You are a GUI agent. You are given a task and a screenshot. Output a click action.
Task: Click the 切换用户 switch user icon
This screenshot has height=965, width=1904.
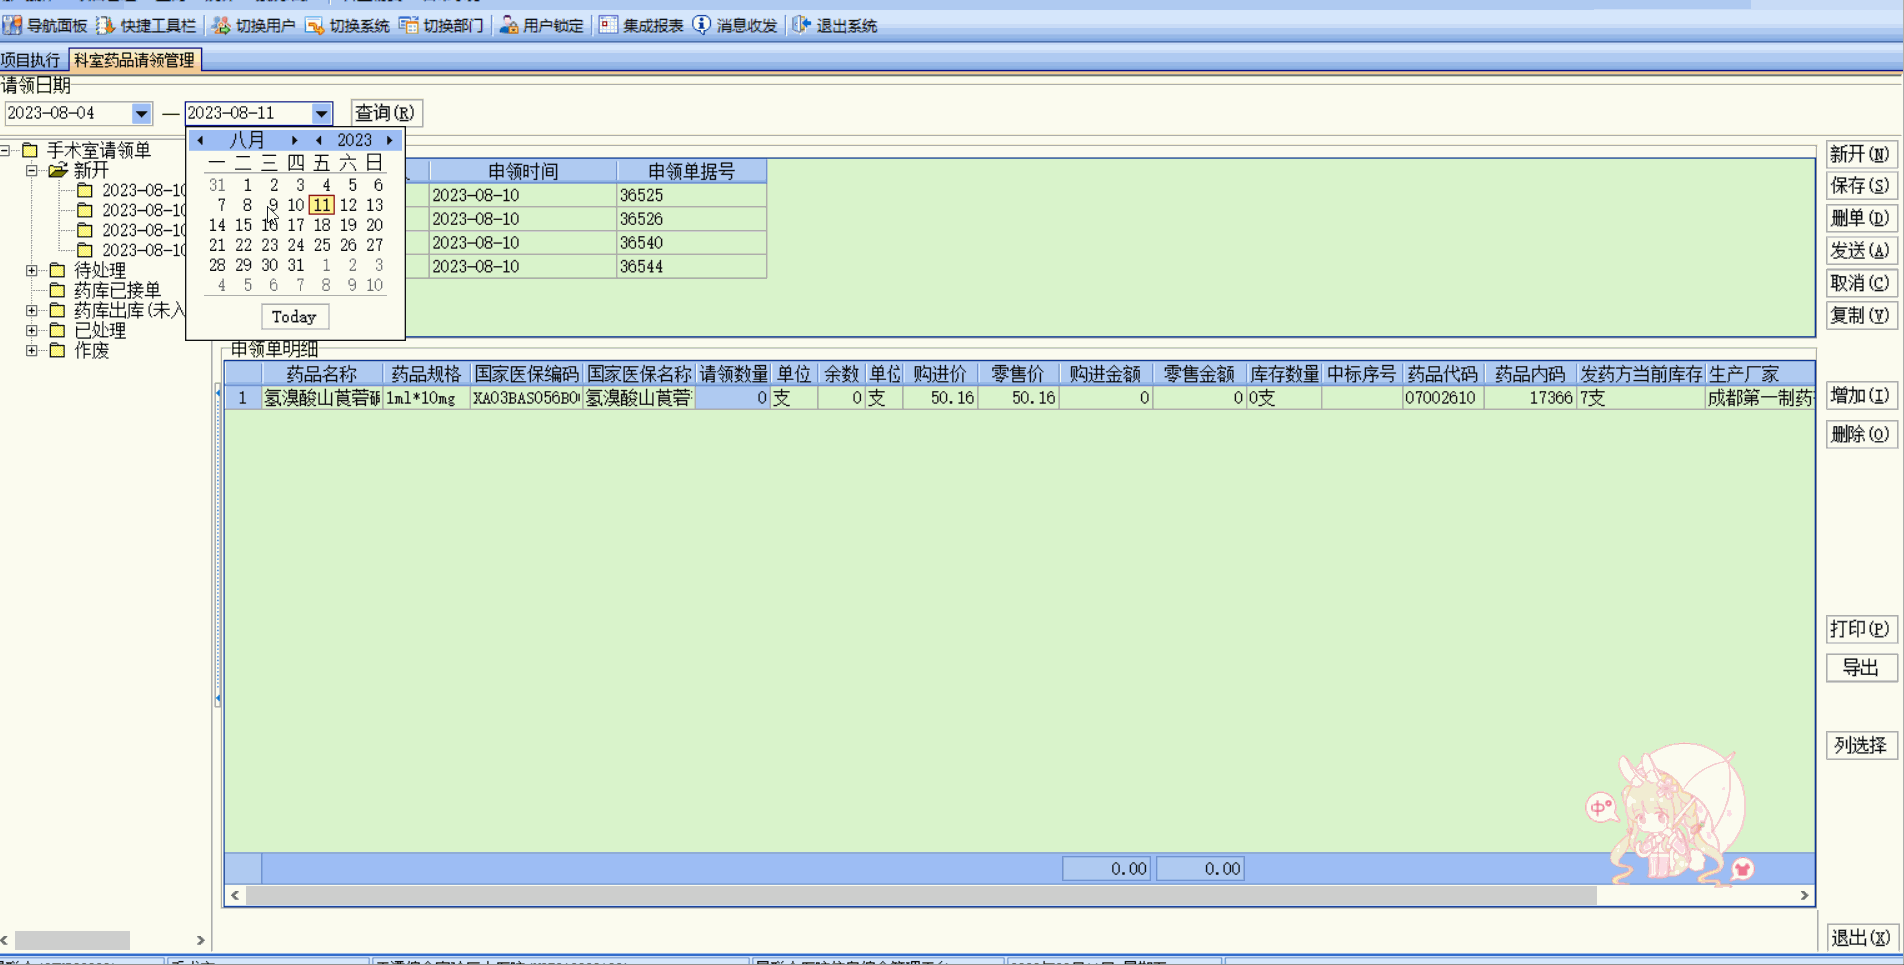(x=221, y=25)
